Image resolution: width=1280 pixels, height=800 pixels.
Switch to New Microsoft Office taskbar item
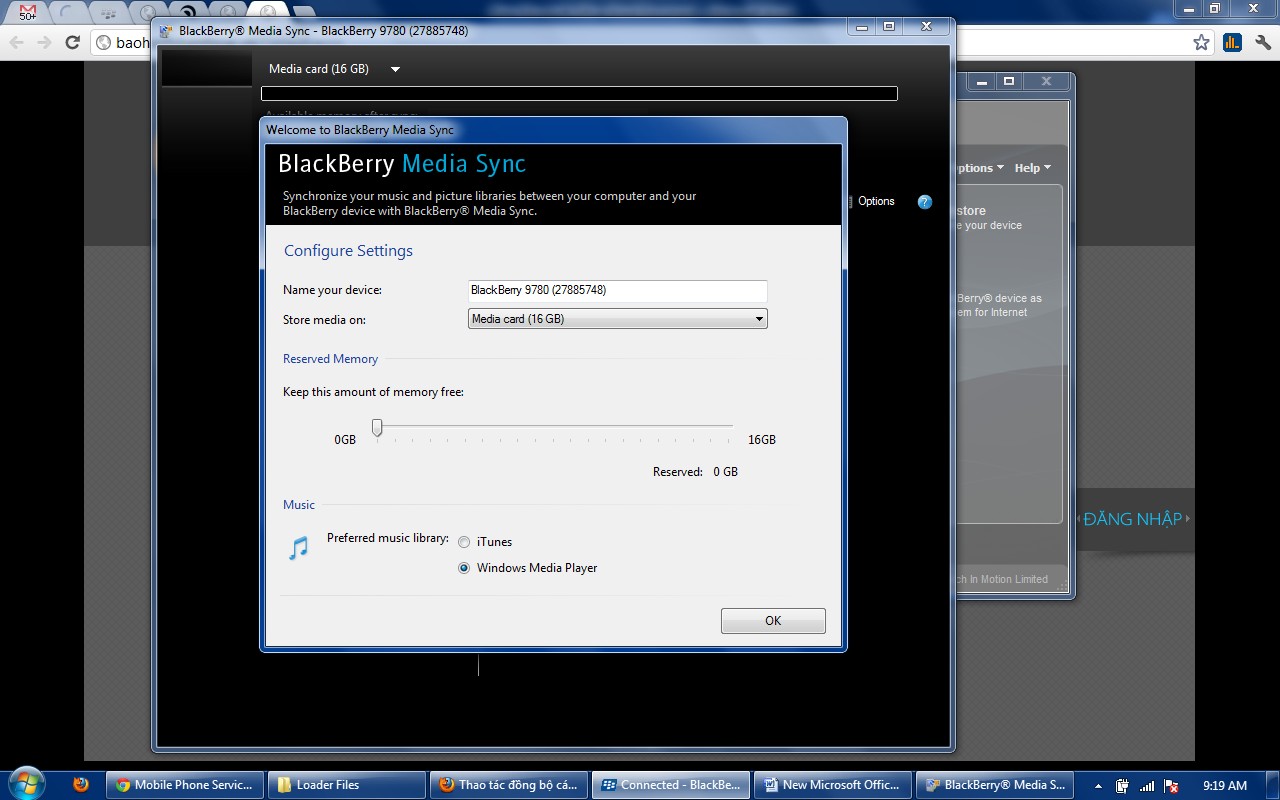coord(833,785)
